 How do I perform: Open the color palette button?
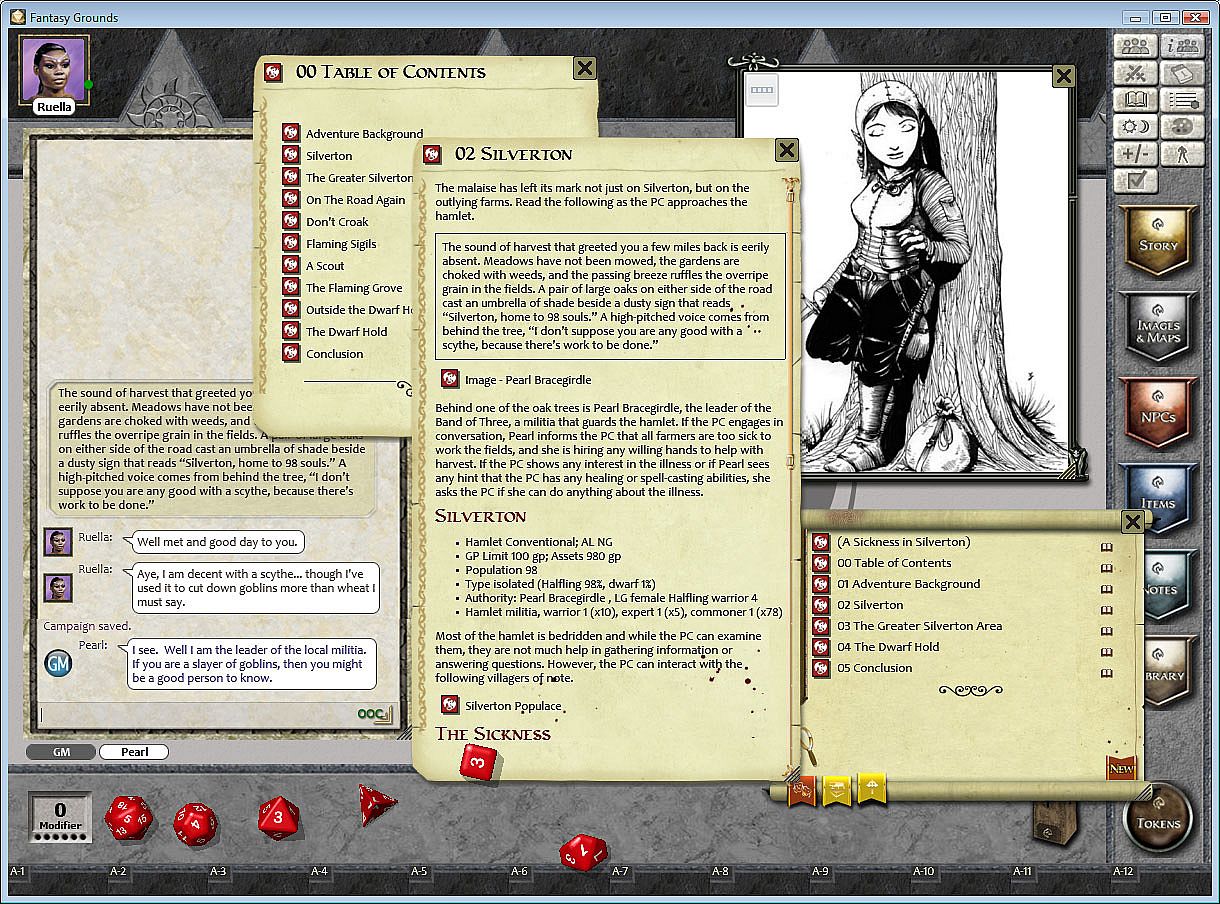[x=1184, y=127]
